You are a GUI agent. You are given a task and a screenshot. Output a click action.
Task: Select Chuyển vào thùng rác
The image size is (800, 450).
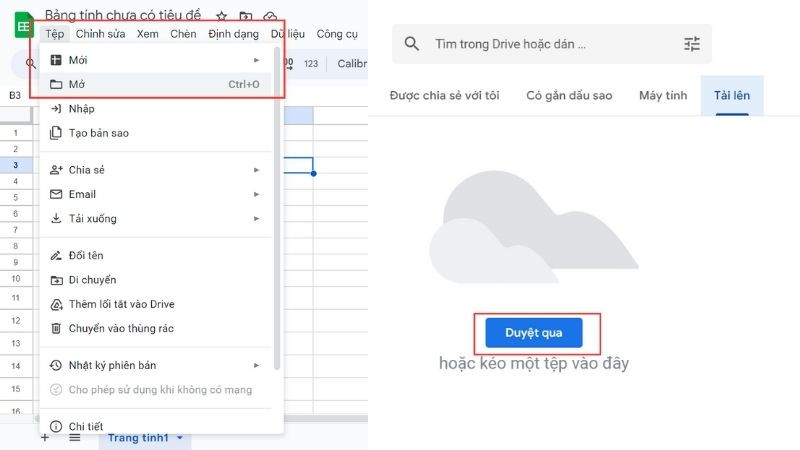point(156,328)
